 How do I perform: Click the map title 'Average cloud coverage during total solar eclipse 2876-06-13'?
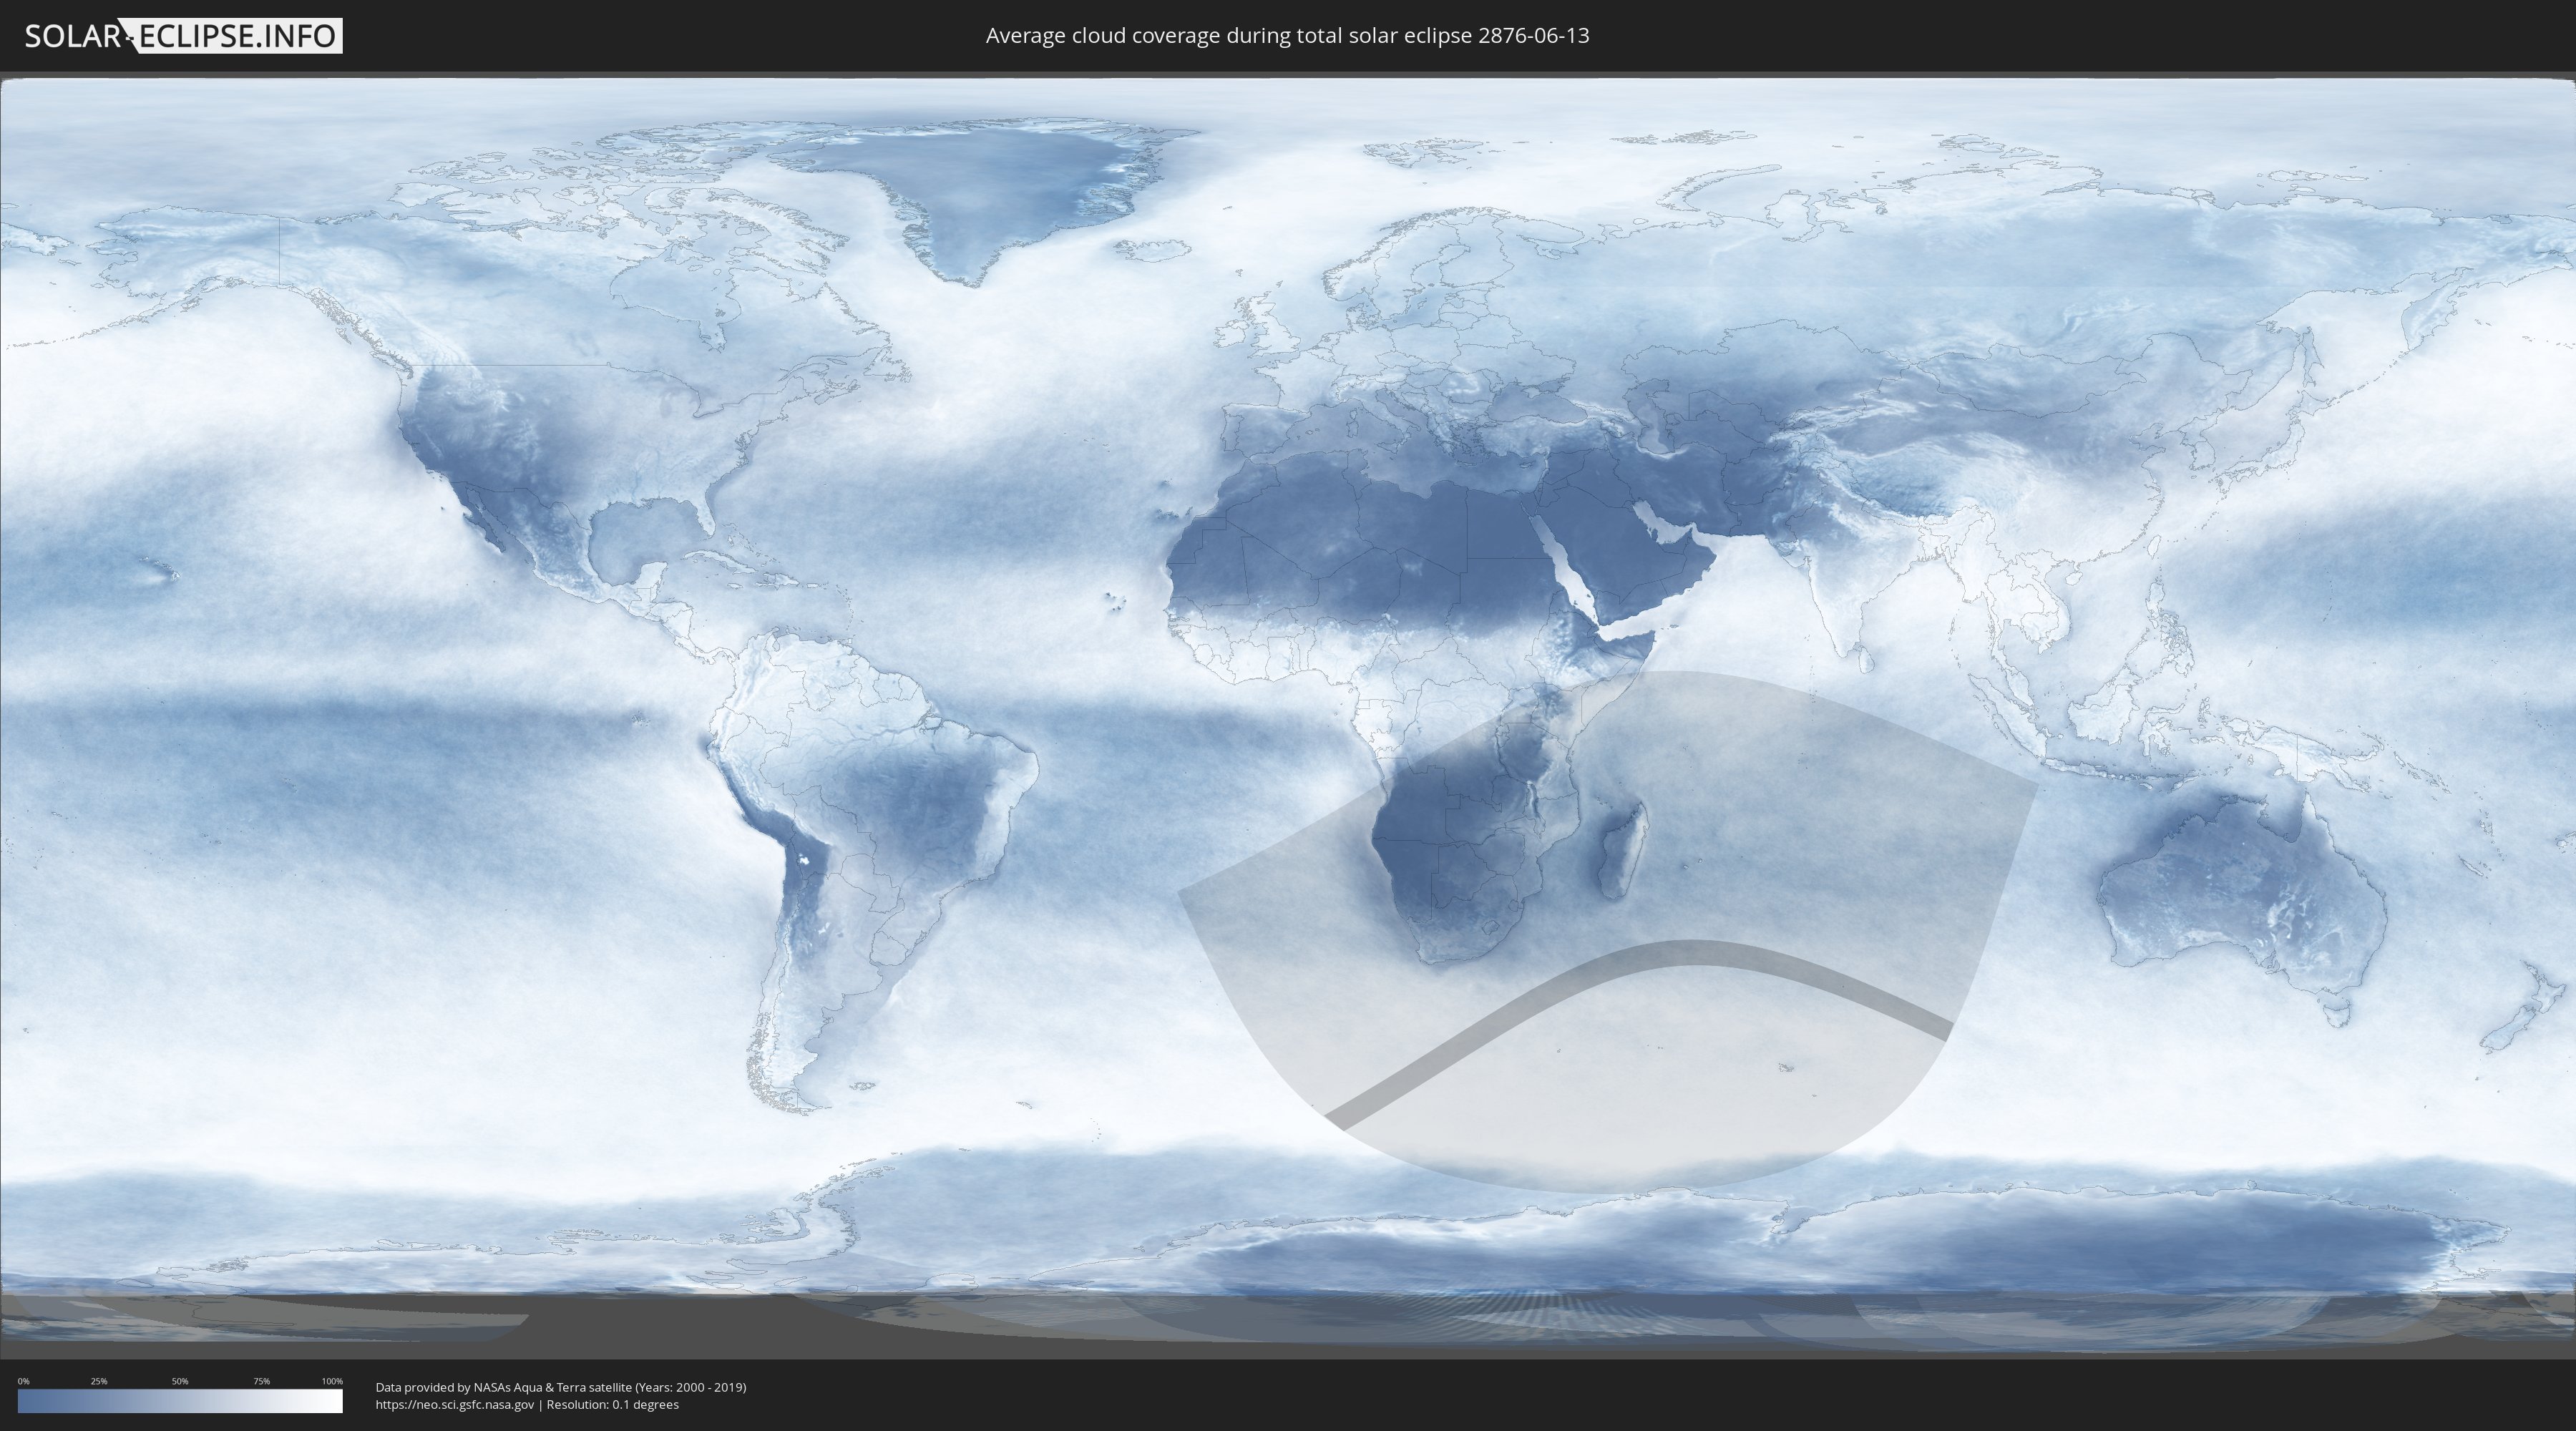1287,36
